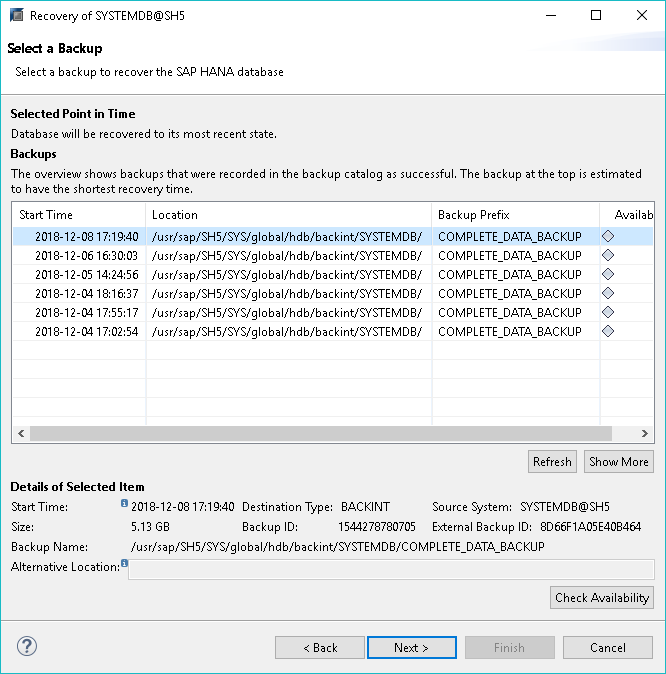
Task: Click availability diamond for 2018-12-06 backup
Action: point(608,256)
